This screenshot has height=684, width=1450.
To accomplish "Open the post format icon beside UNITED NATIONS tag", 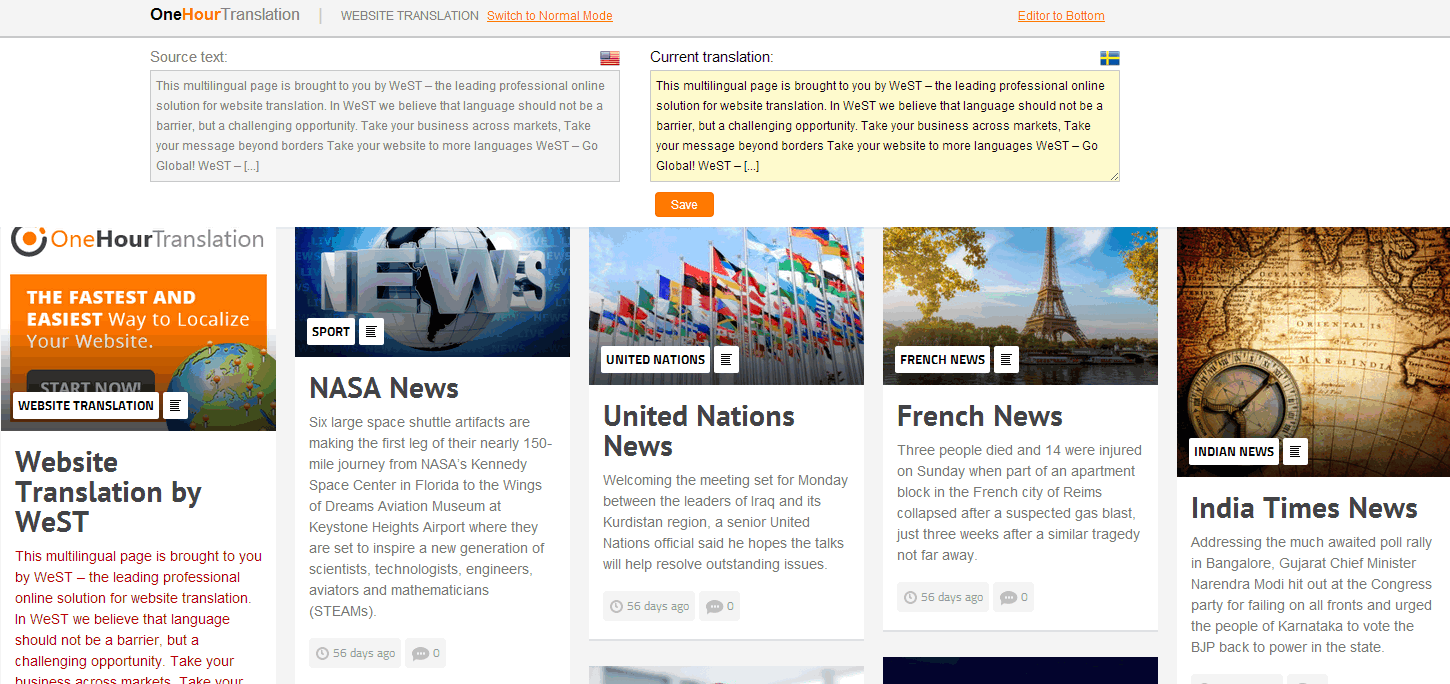I will [726, 359].
